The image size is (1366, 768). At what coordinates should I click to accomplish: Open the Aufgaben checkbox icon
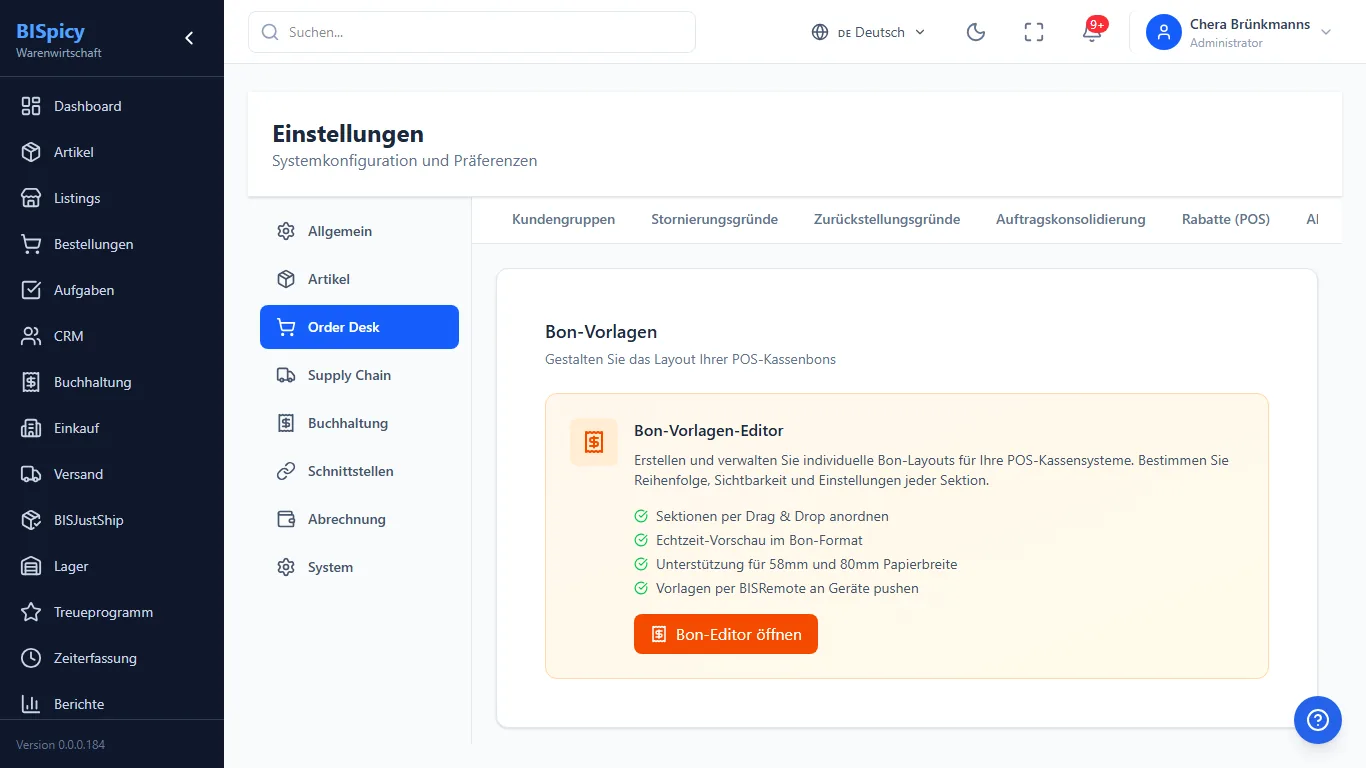31,290
